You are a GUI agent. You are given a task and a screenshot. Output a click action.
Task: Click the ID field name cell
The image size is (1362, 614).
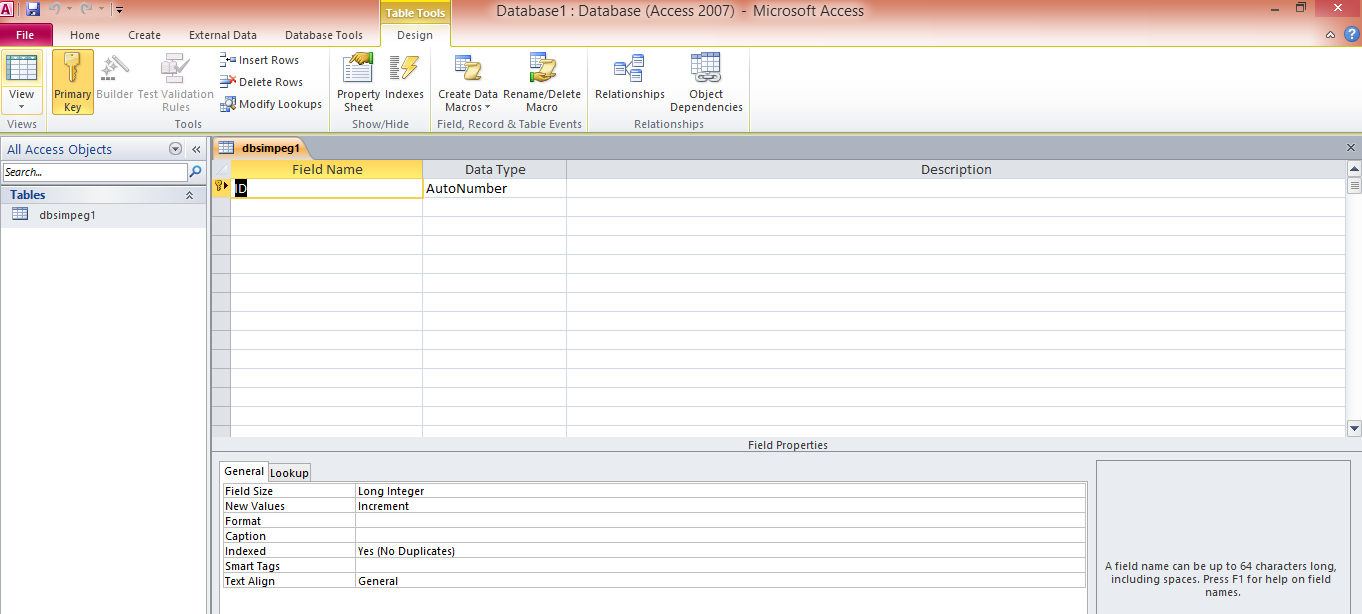click(x=327, y=188)
